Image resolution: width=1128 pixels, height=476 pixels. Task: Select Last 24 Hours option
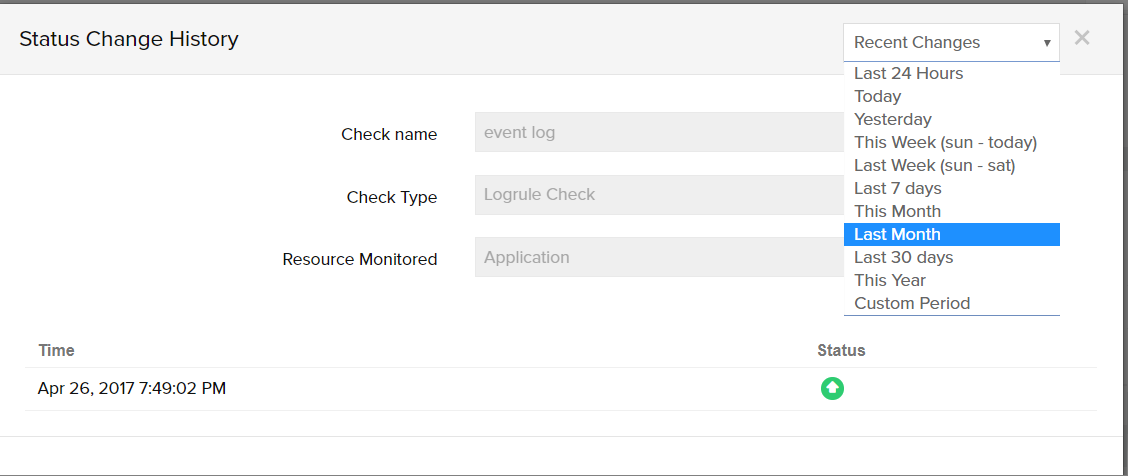908,73
